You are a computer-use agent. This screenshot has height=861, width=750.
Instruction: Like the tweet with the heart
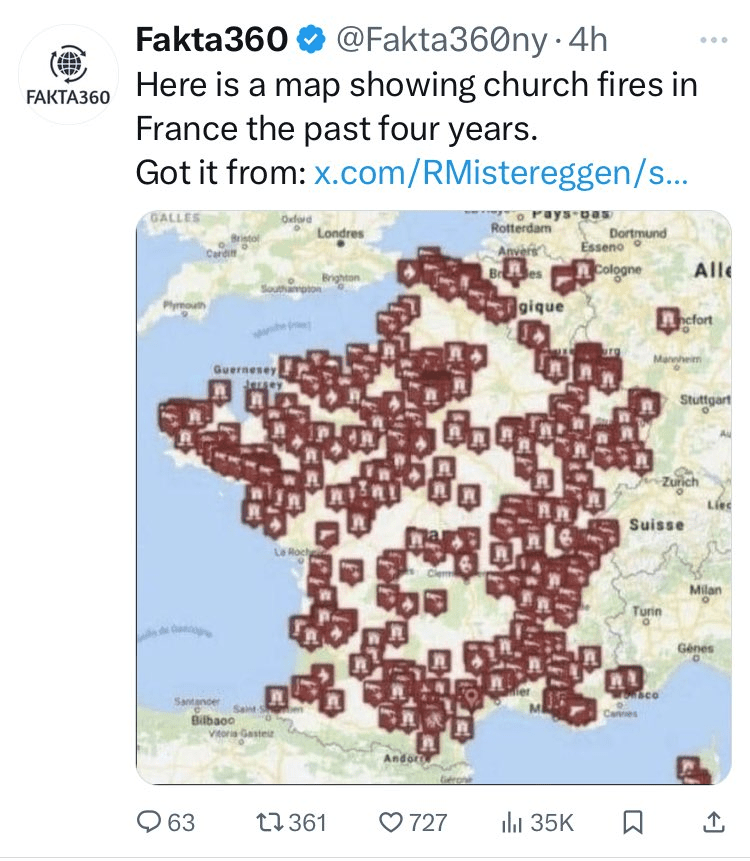pos(391,822)
